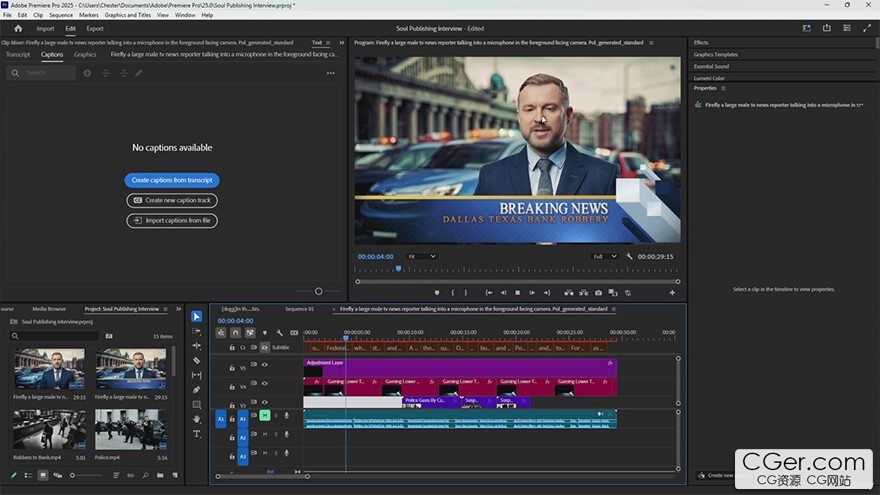Switch Project panel to freeform view

57,475
